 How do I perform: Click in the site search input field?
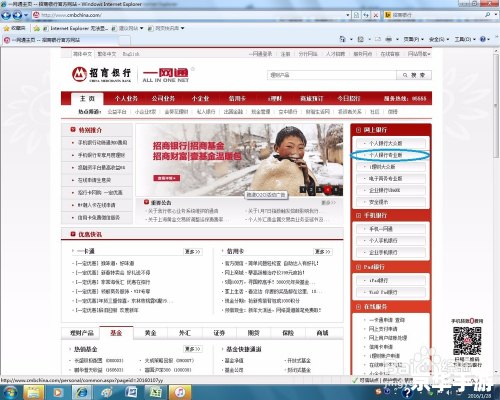point(332,75)
